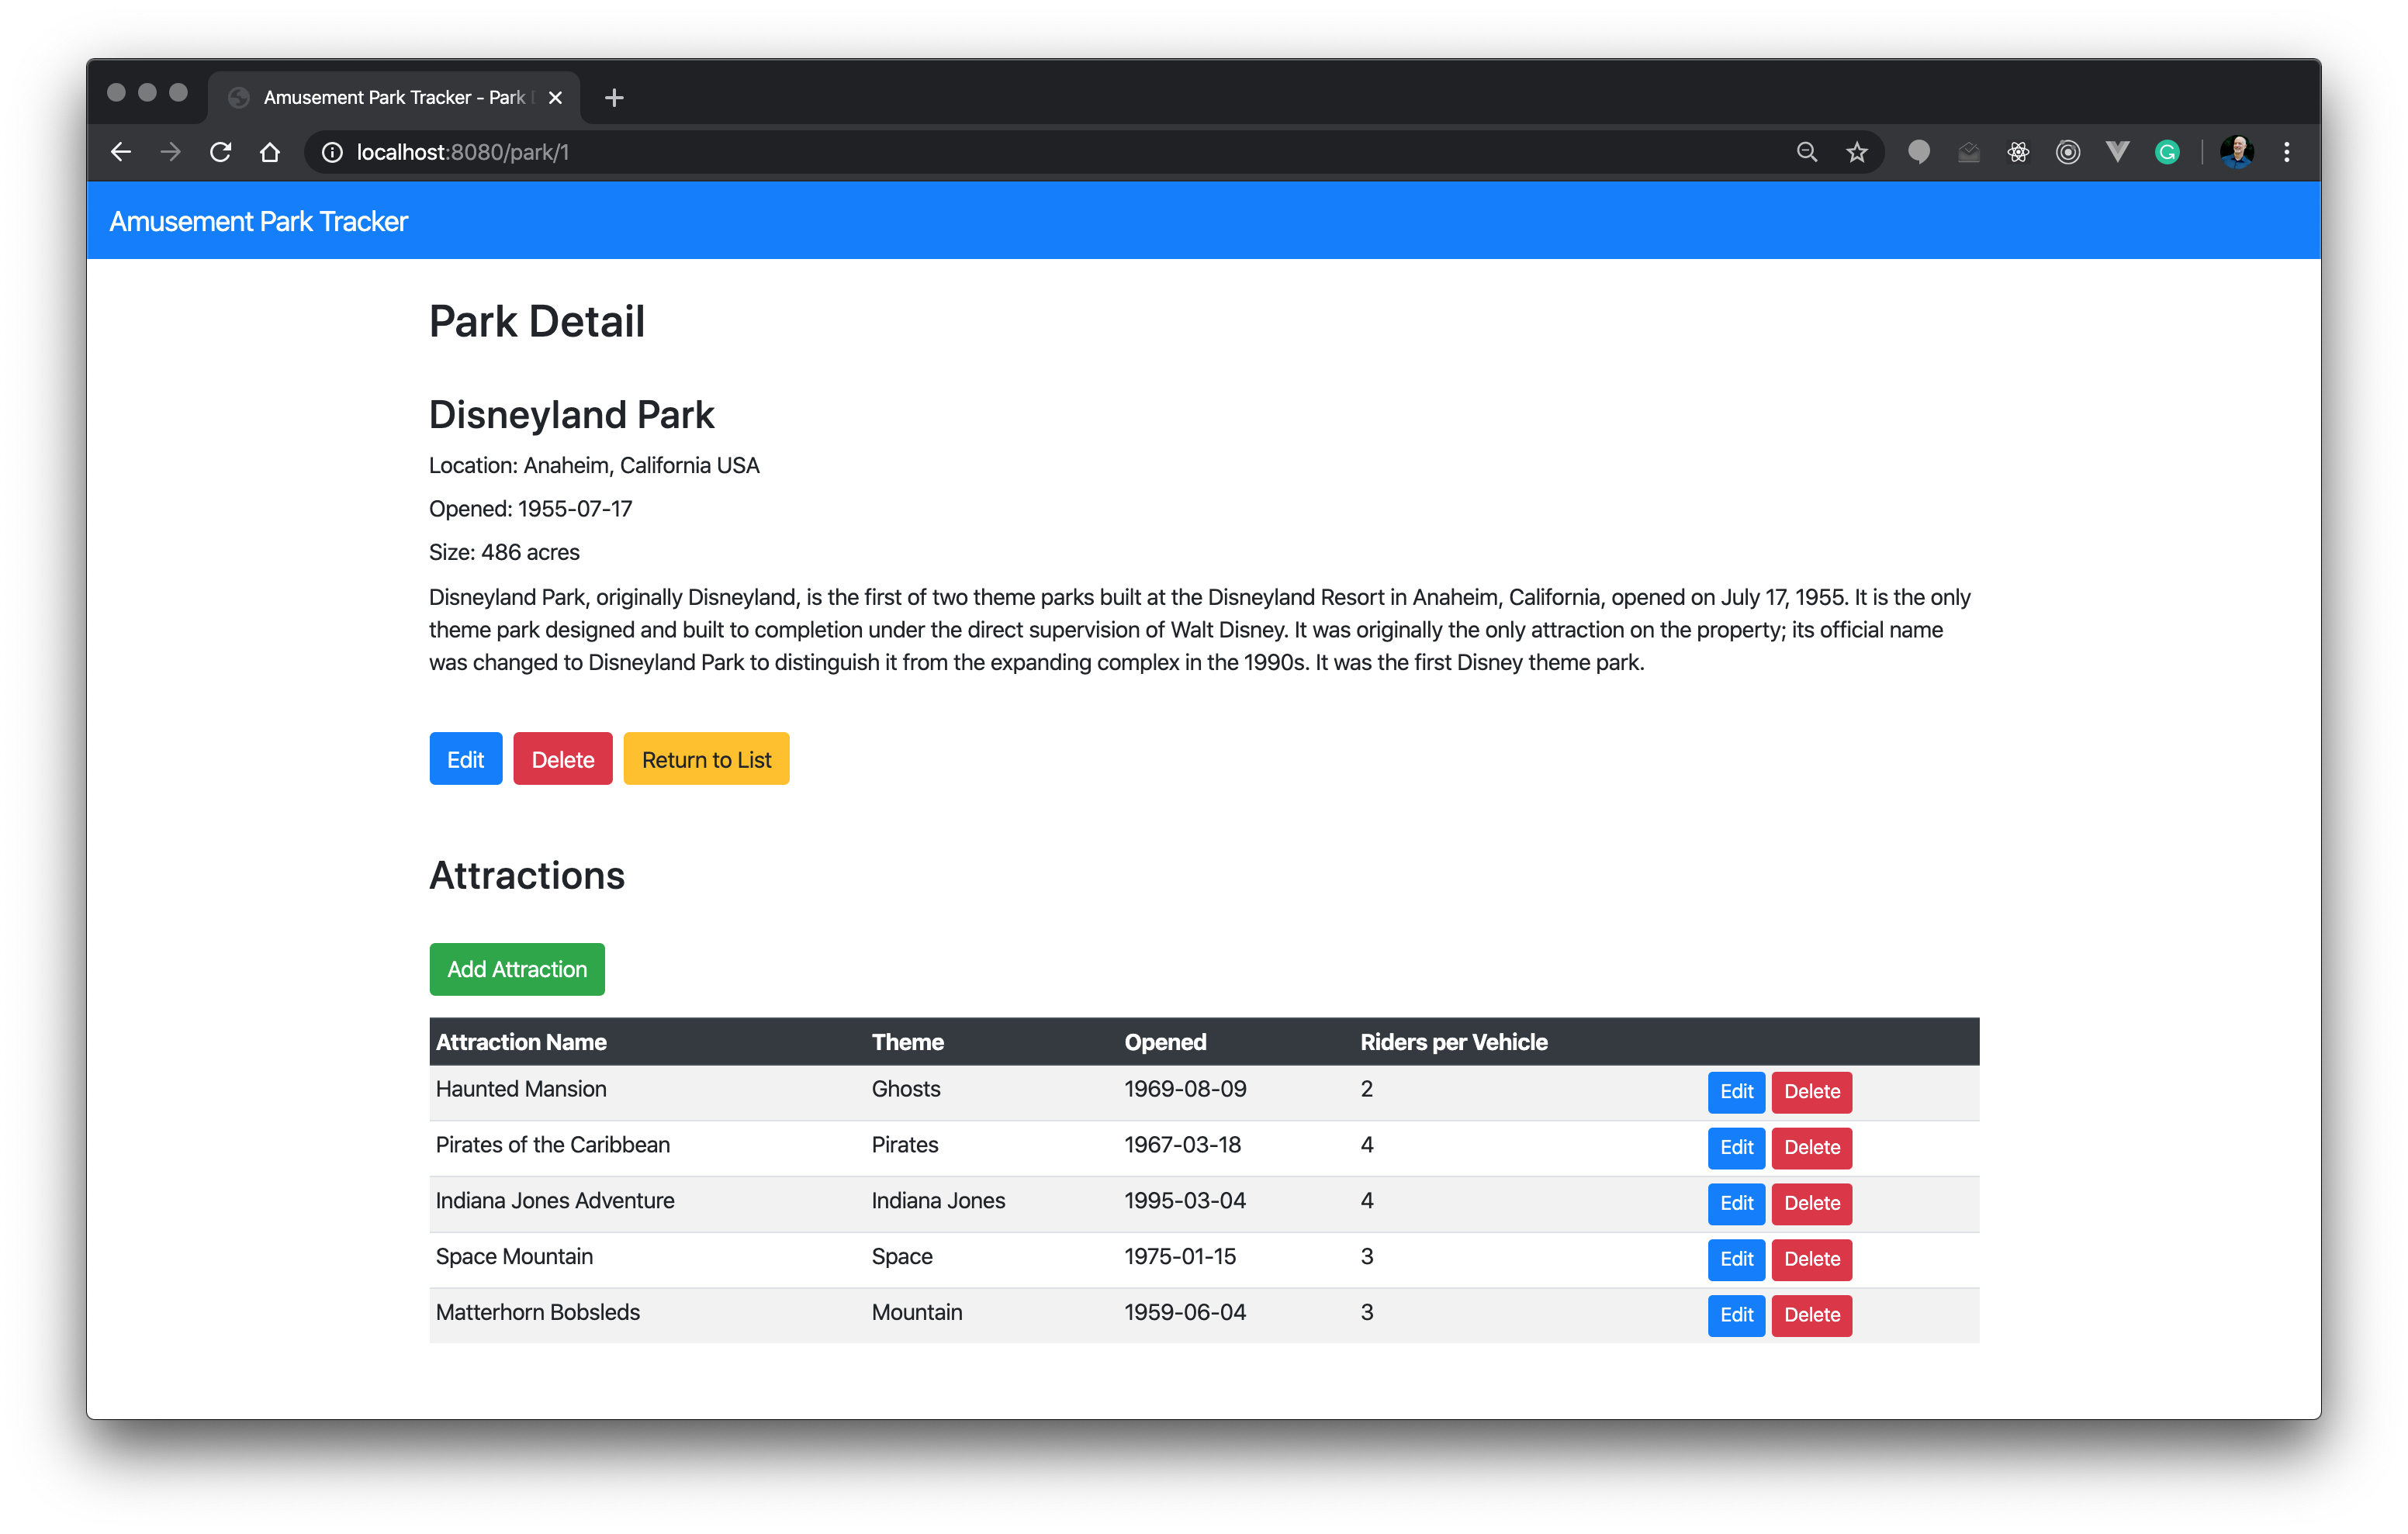Bookmark this page with the star icon
Image resolution: width=2408 pixels, height=1534 pixels.
1856,152
